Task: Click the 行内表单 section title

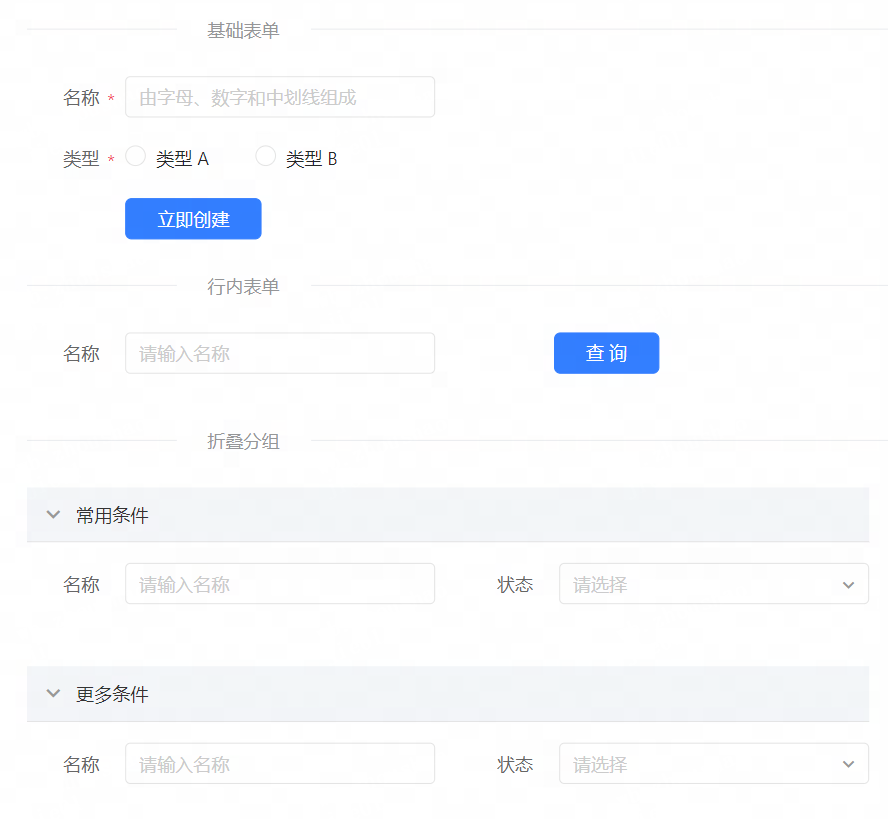Action: tap(242, 286)
